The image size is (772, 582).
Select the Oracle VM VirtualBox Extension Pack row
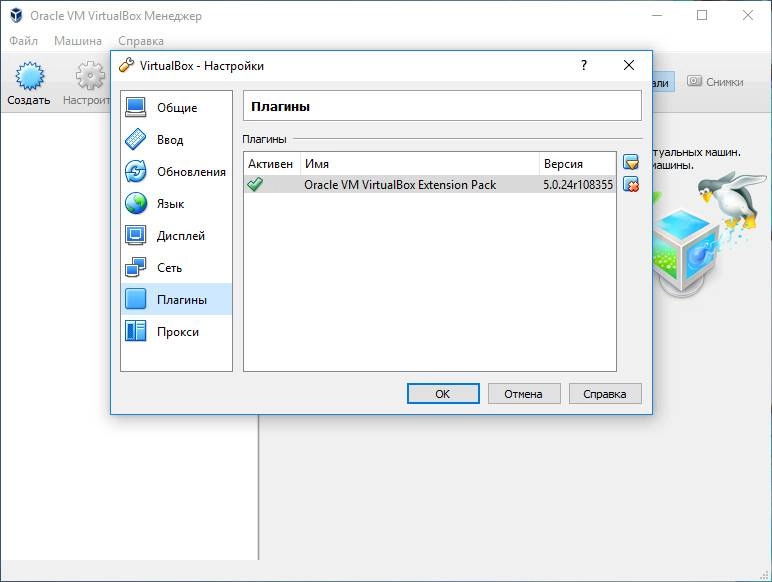pyautogui.click(x=429, y=185)
